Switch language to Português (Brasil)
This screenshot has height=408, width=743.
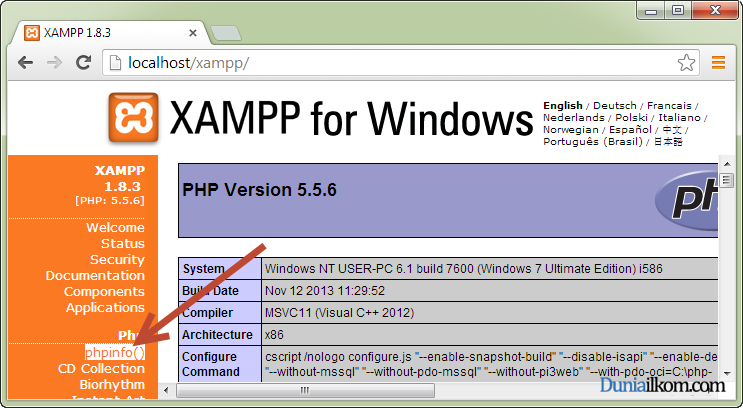(x=593, y=142)
